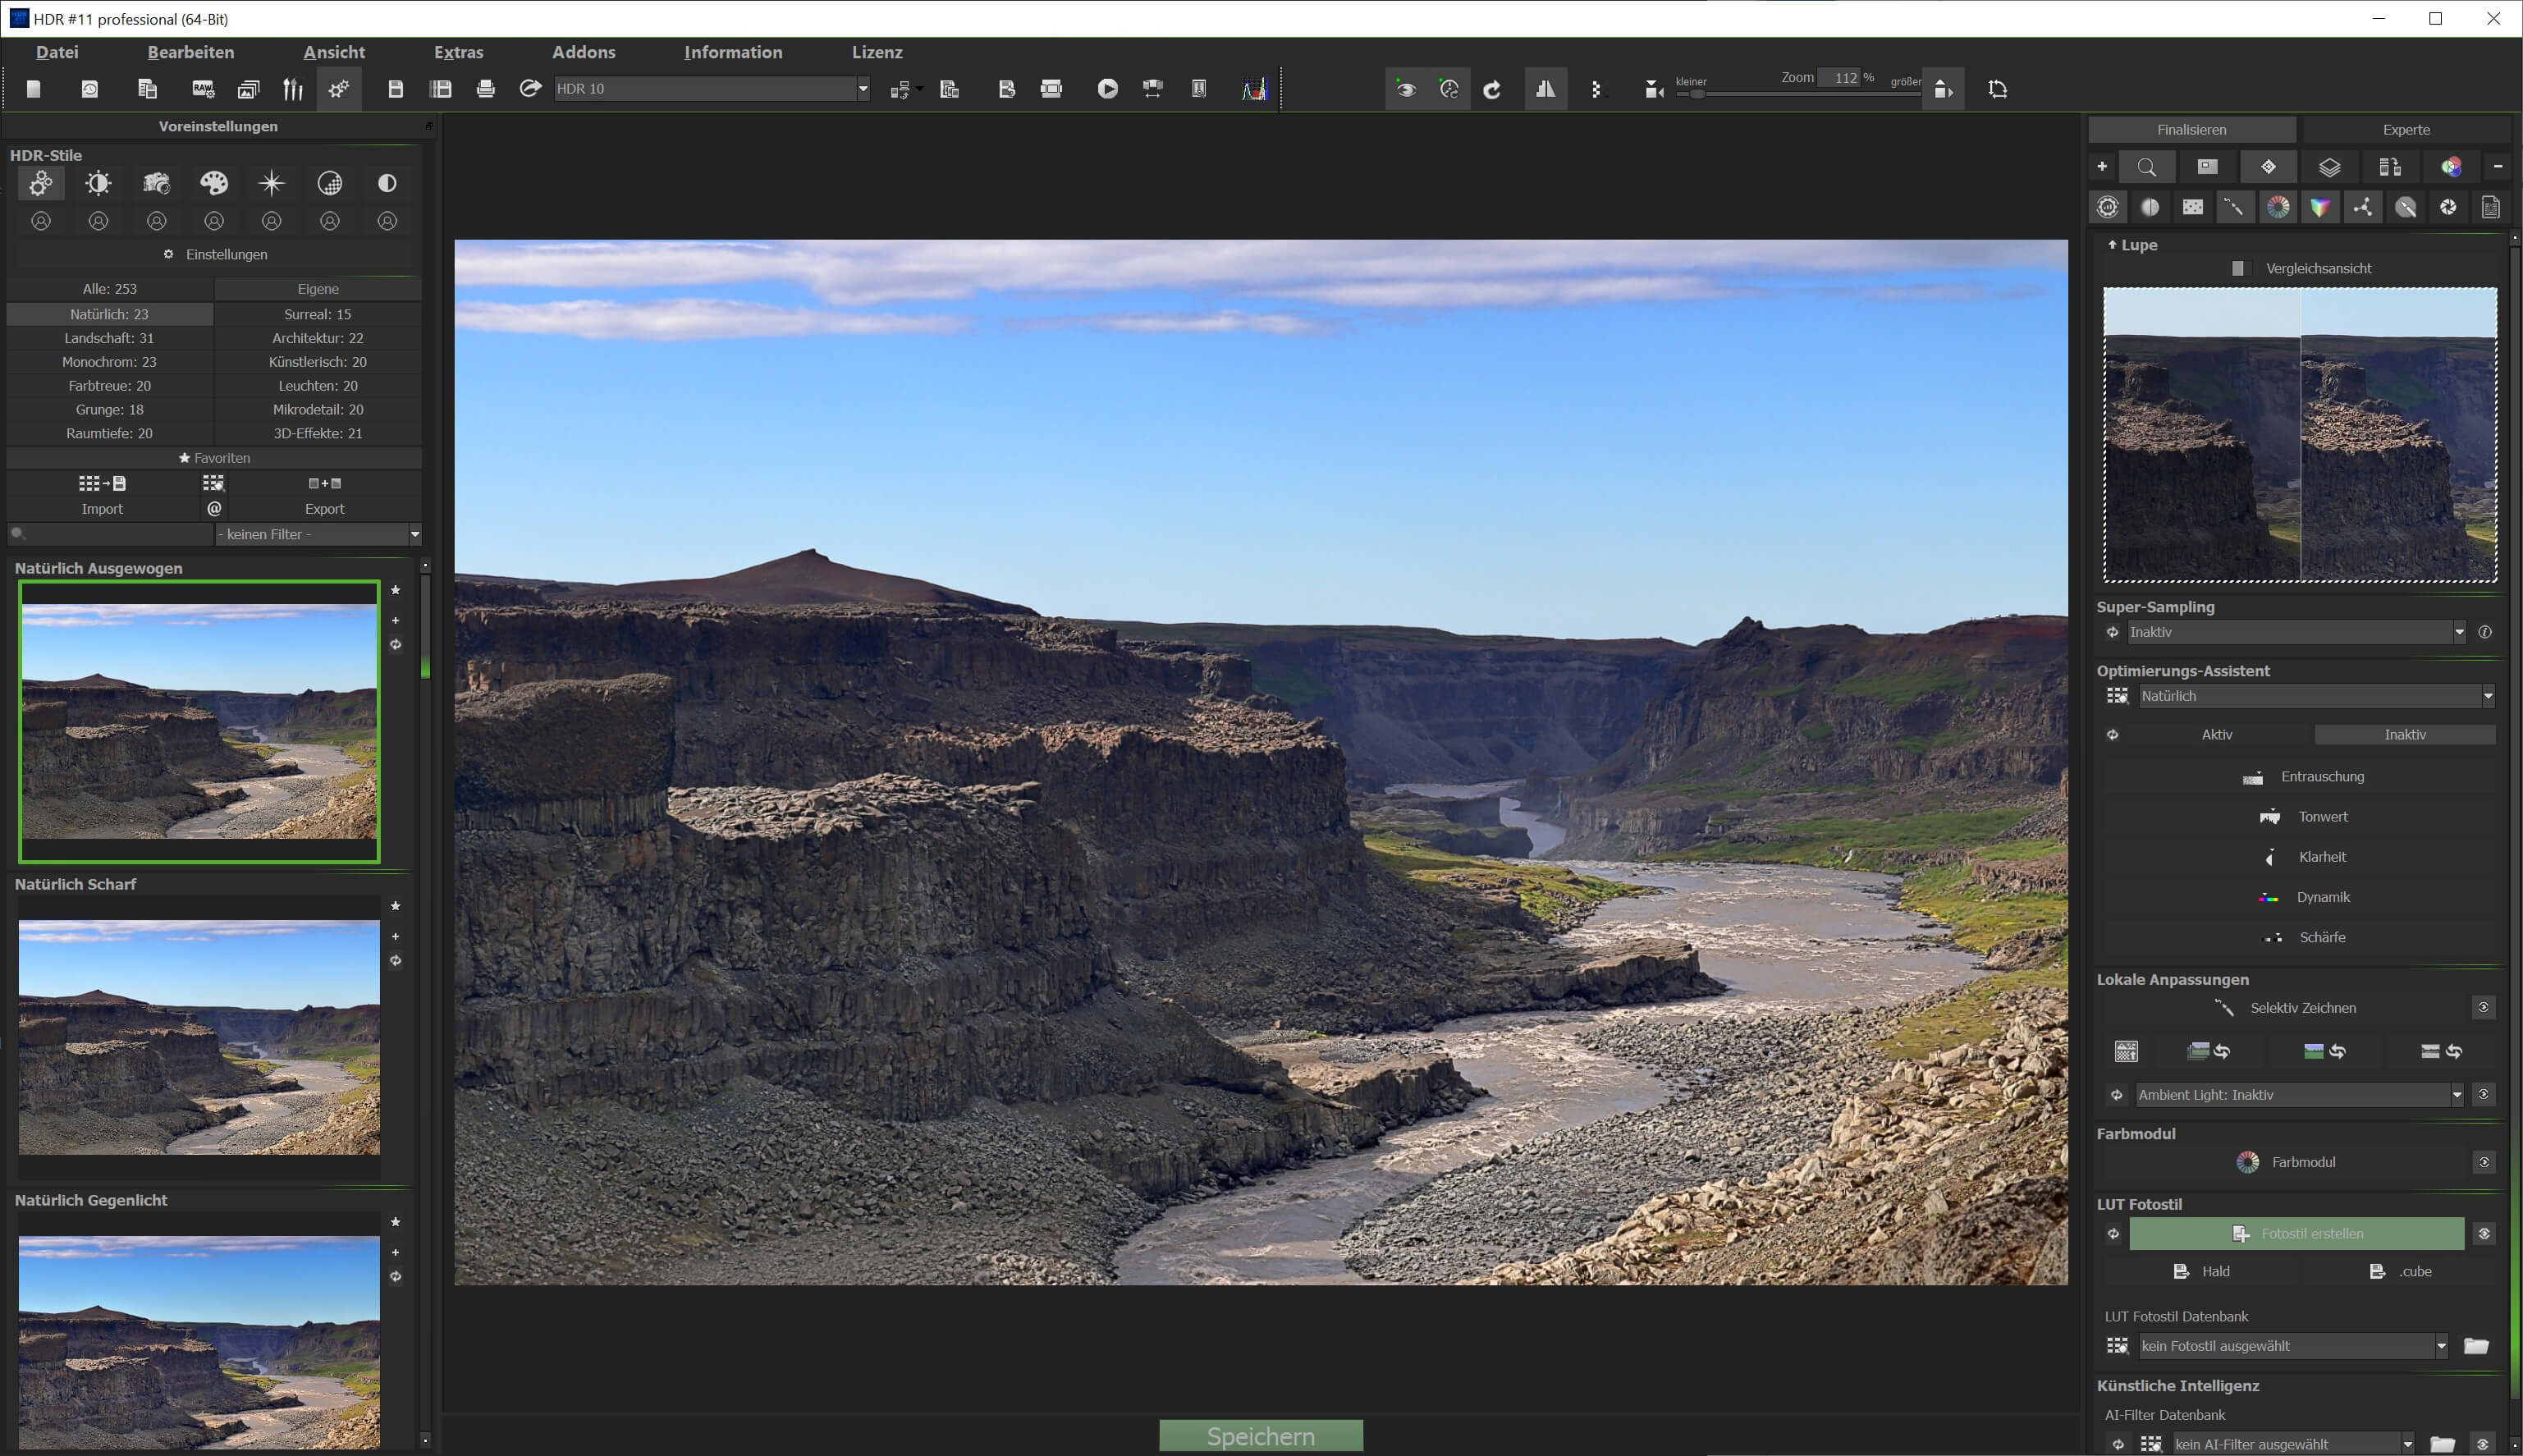The width and height of the screenshot is (2523, 1456).
Task: Click the RGB color circles icon
Action: 2451,167
